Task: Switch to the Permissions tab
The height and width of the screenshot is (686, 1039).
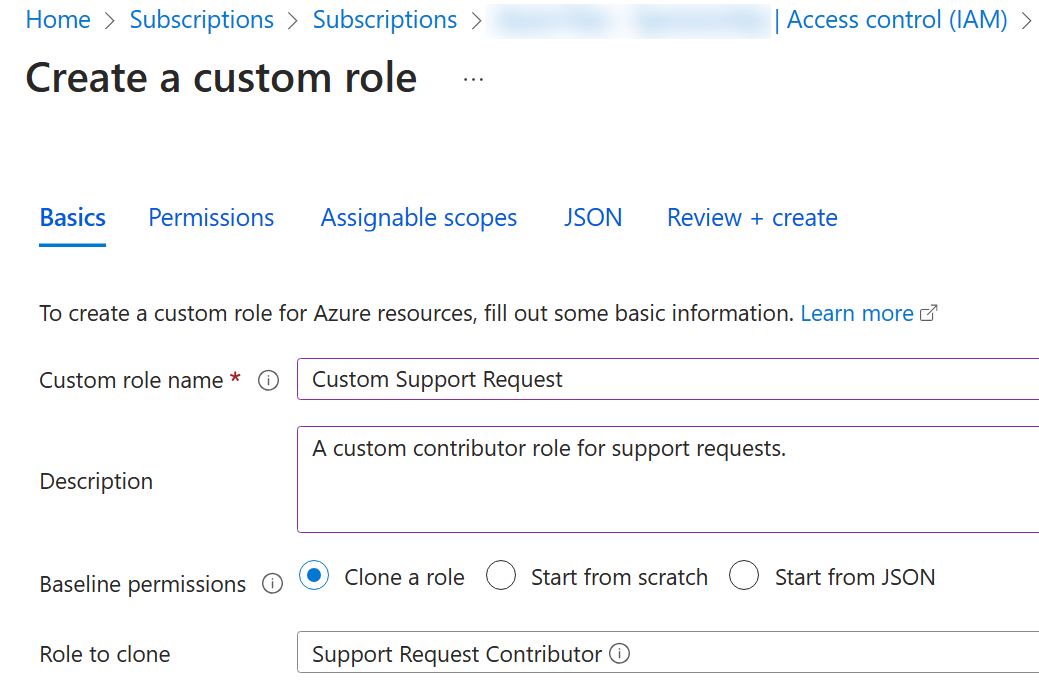Action: coord(210,217)
